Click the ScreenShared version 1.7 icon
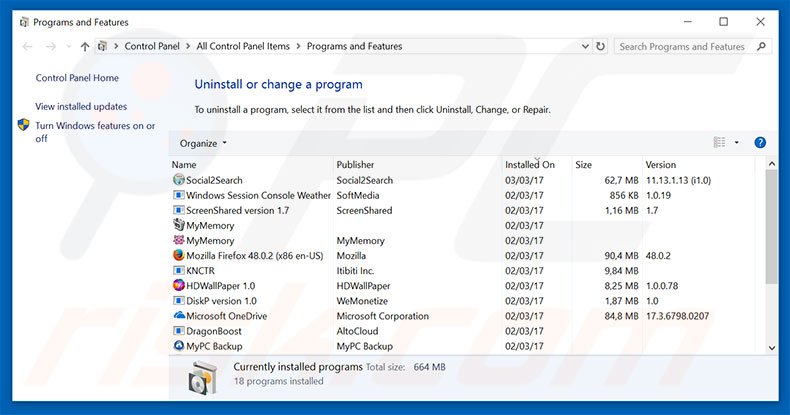The image size is (790, 415). (179, 210)
